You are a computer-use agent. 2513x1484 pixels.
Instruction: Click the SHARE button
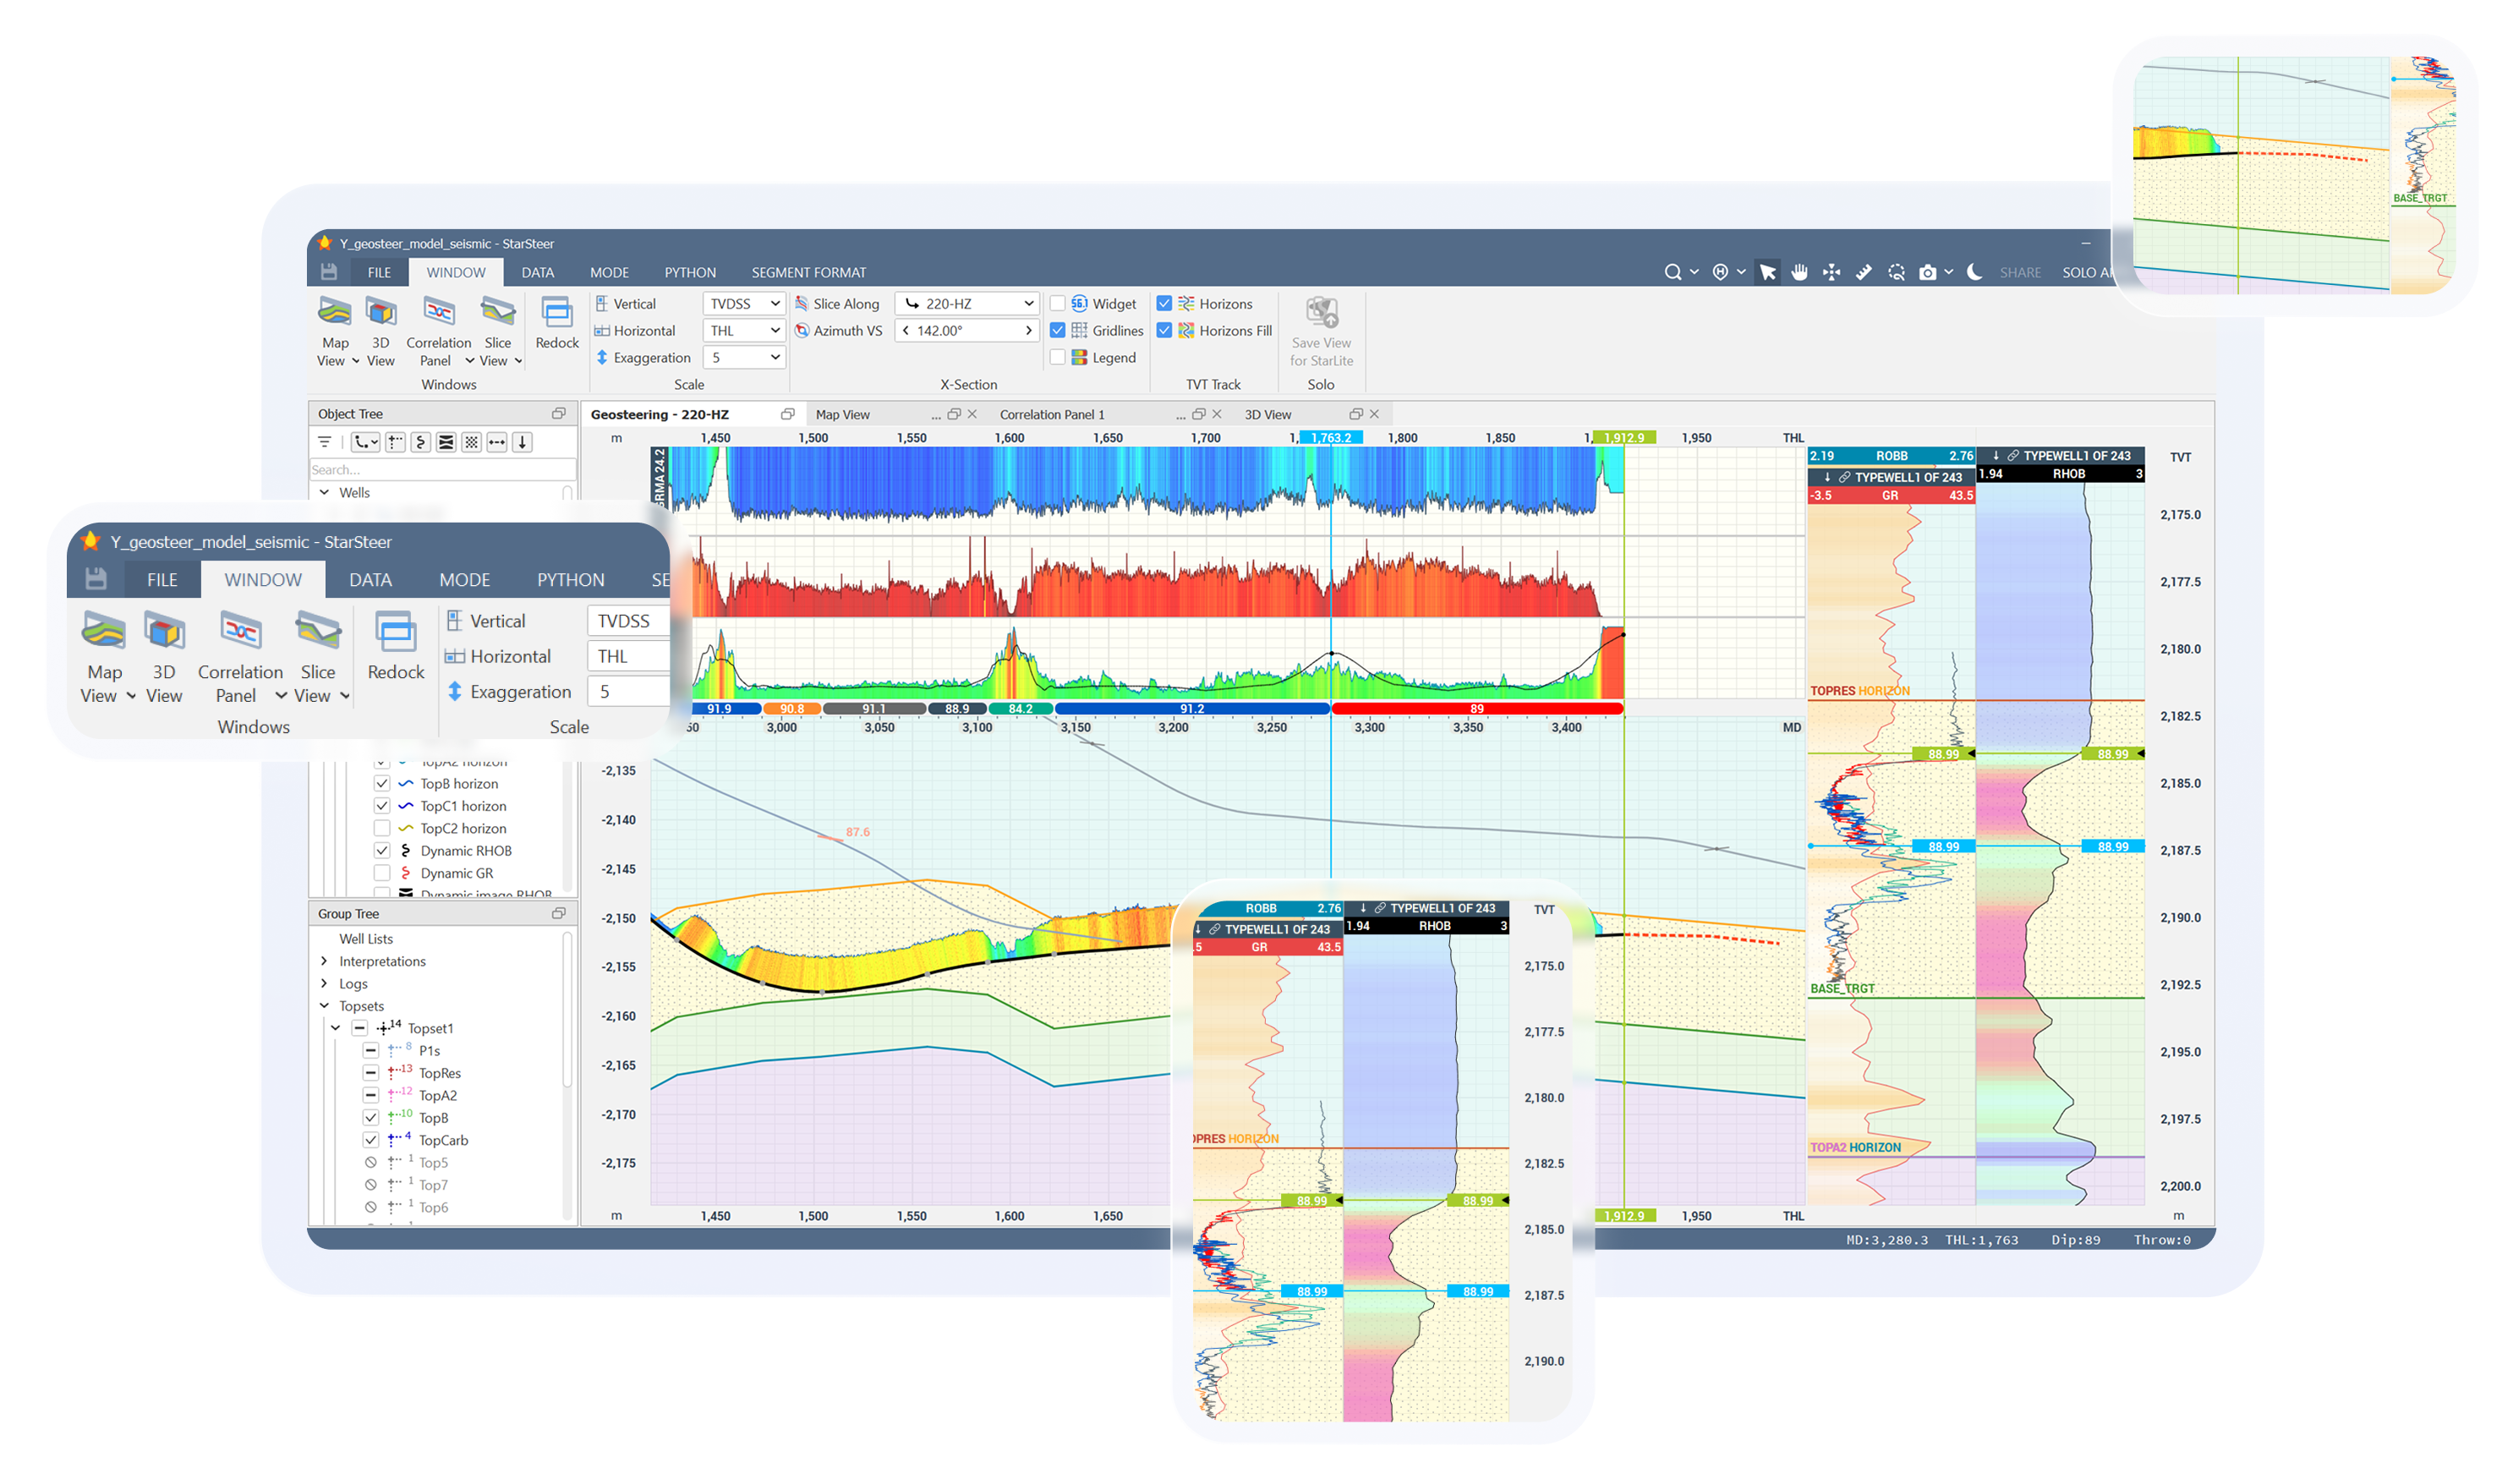click(x=2019, y=272)
